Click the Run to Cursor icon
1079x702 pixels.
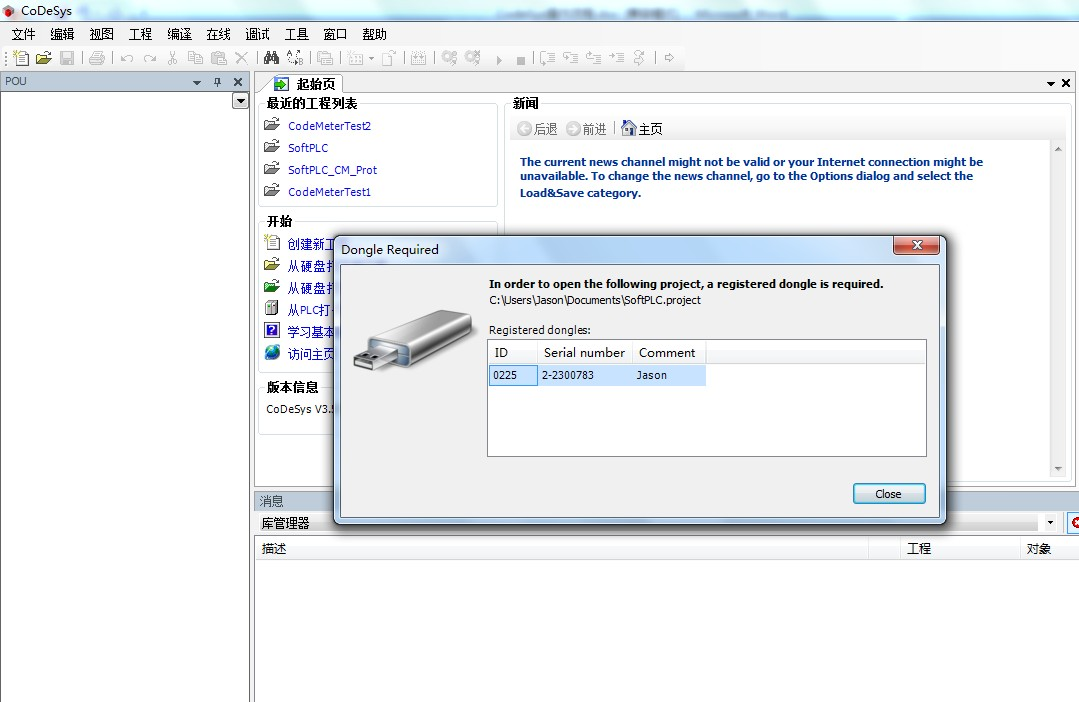click(x=617, y=58)
